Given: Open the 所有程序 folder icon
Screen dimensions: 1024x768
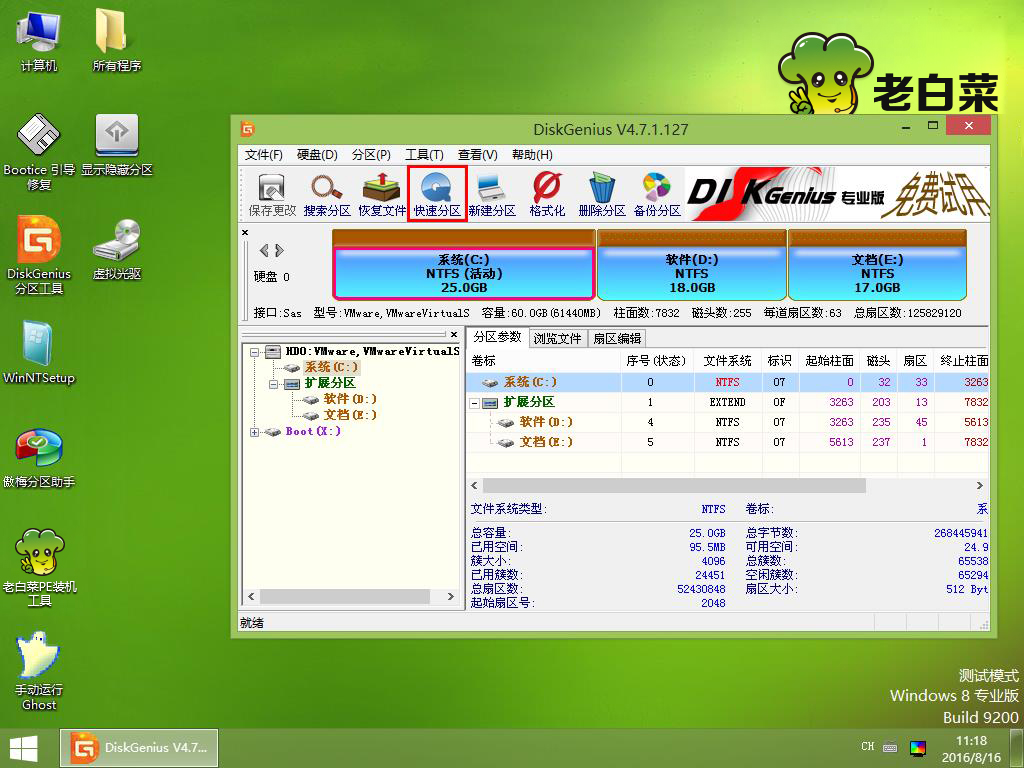Looking at the screenshot, I should pyautogui.click(x=116, y=41).
